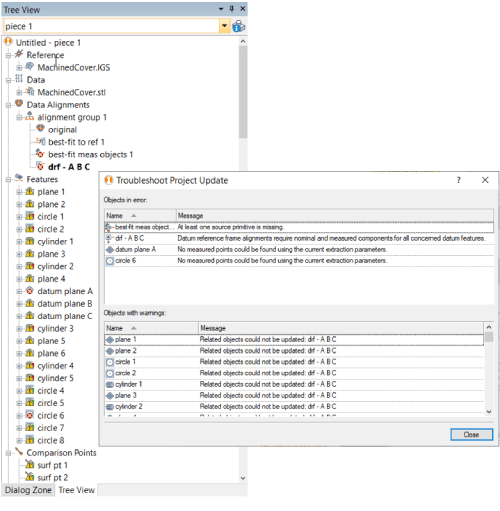
Task: Select the drf - A B C alignment icon
Action: click(x=40, y=166)
